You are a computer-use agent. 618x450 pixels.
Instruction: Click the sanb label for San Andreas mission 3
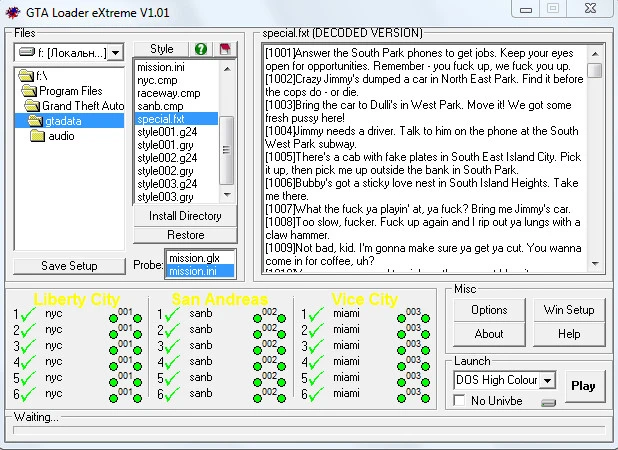coord(201,345)
